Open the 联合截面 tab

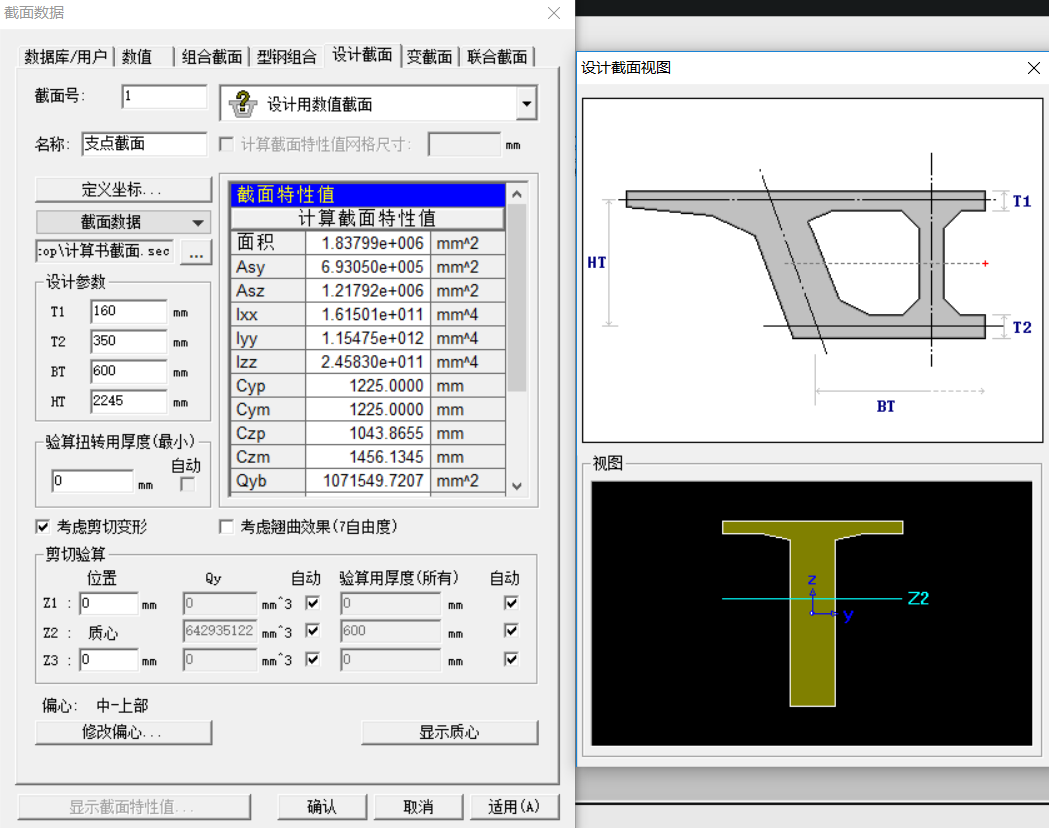[498, 57]
